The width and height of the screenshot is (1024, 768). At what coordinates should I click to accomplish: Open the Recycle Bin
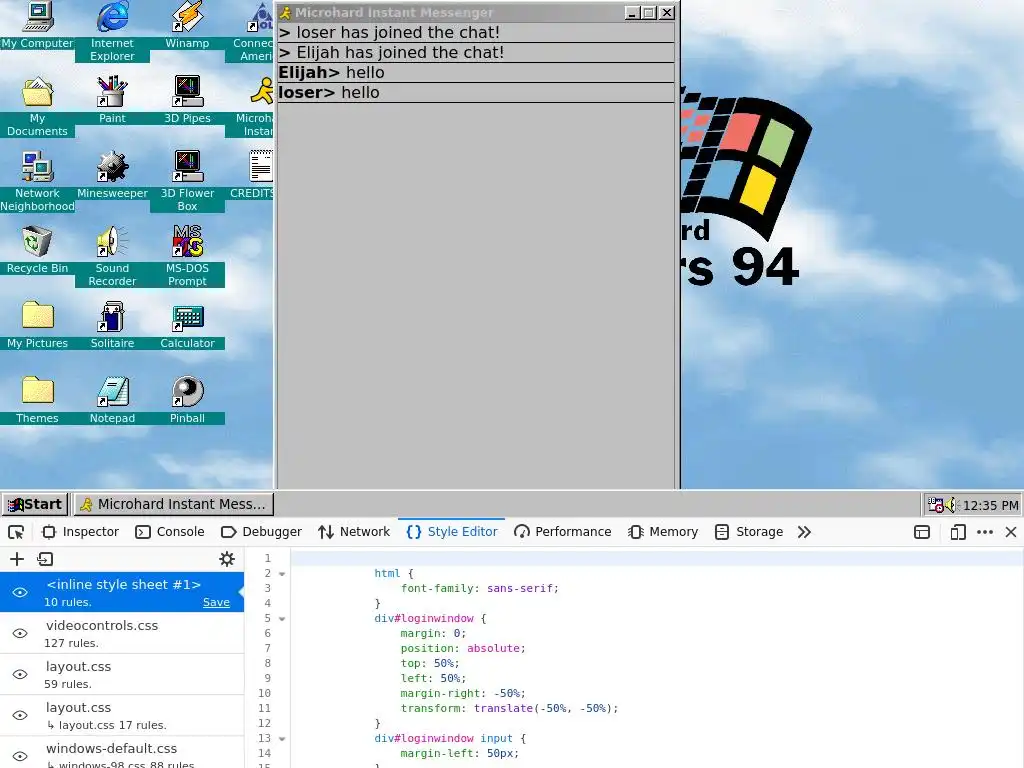click(37, 249)
